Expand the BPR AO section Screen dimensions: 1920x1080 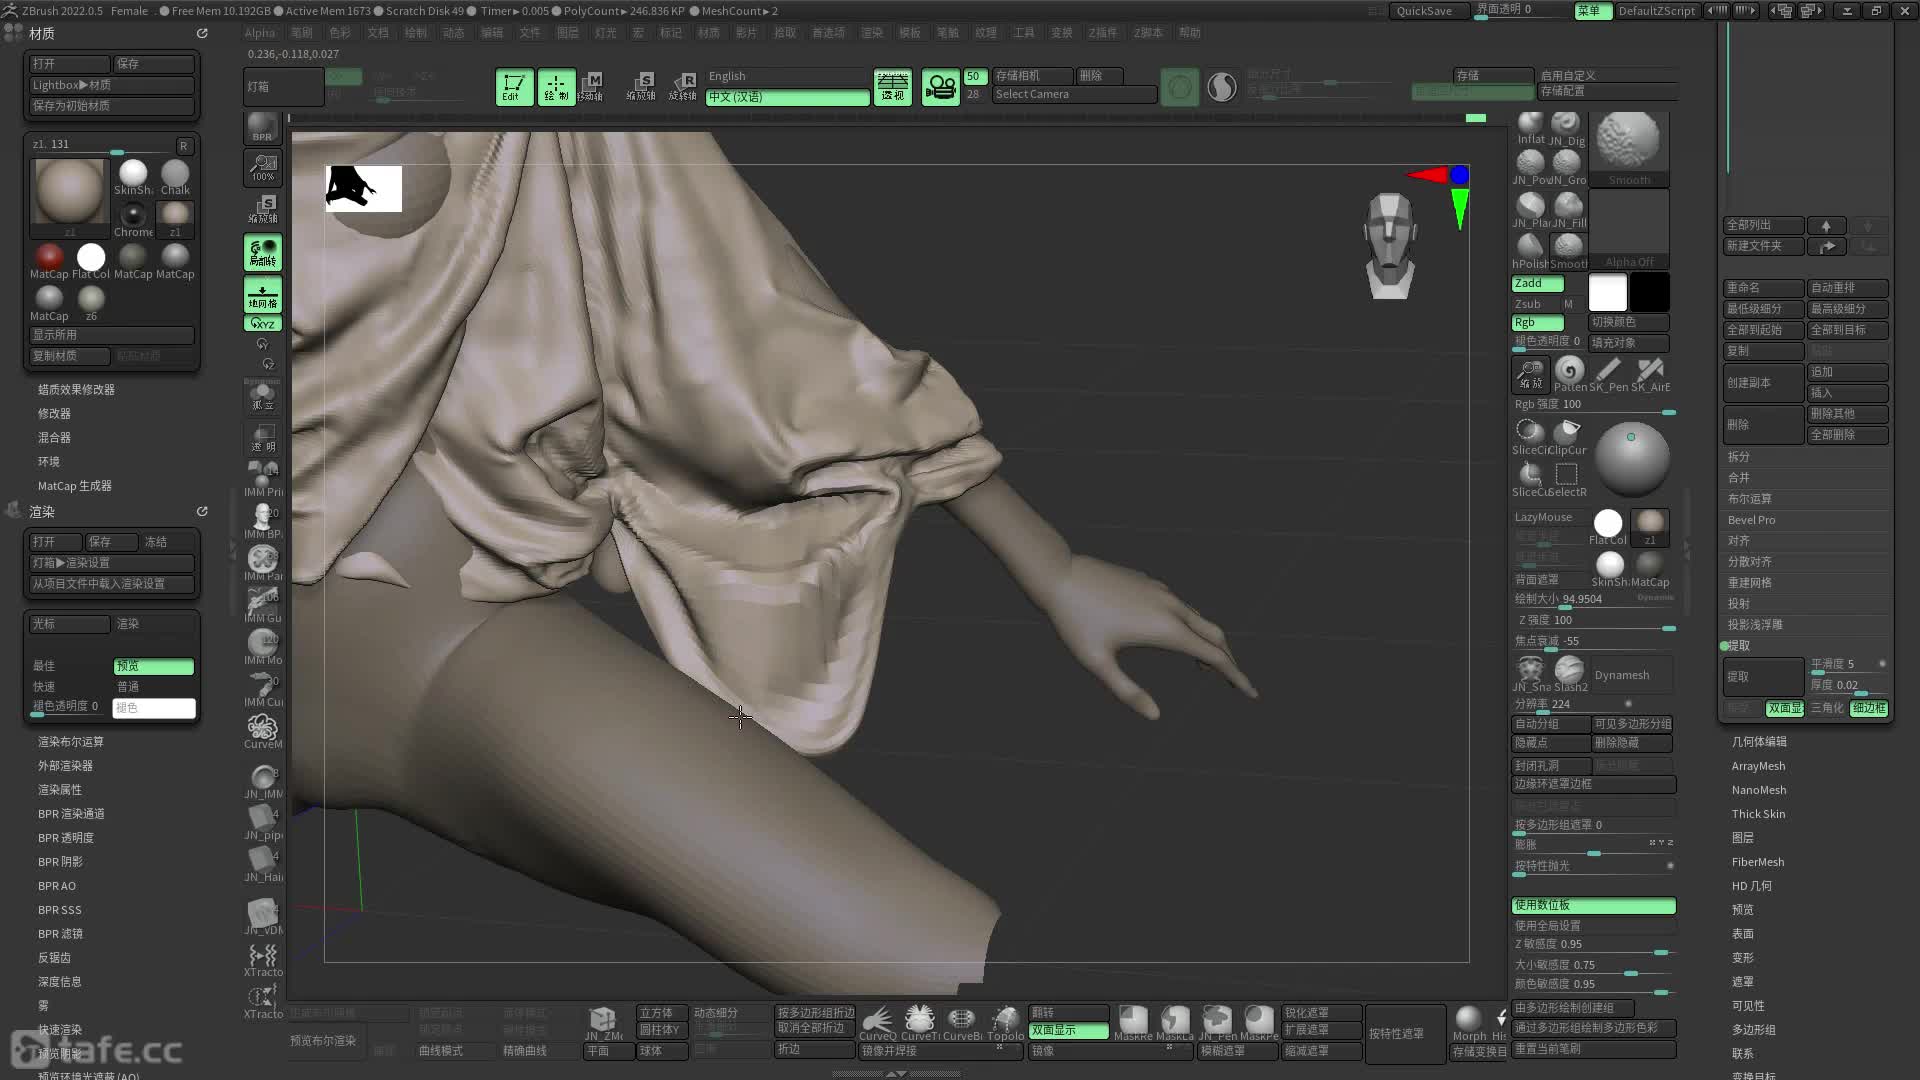[56, 886]
